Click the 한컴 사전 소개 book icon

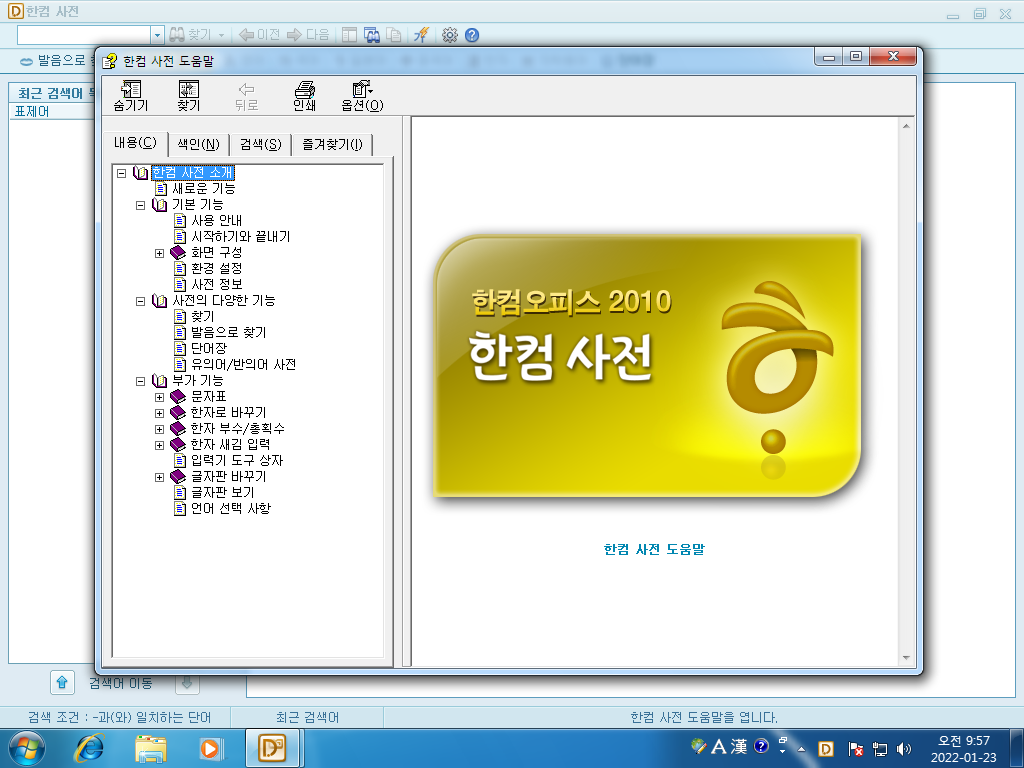[x=140, y=173]
